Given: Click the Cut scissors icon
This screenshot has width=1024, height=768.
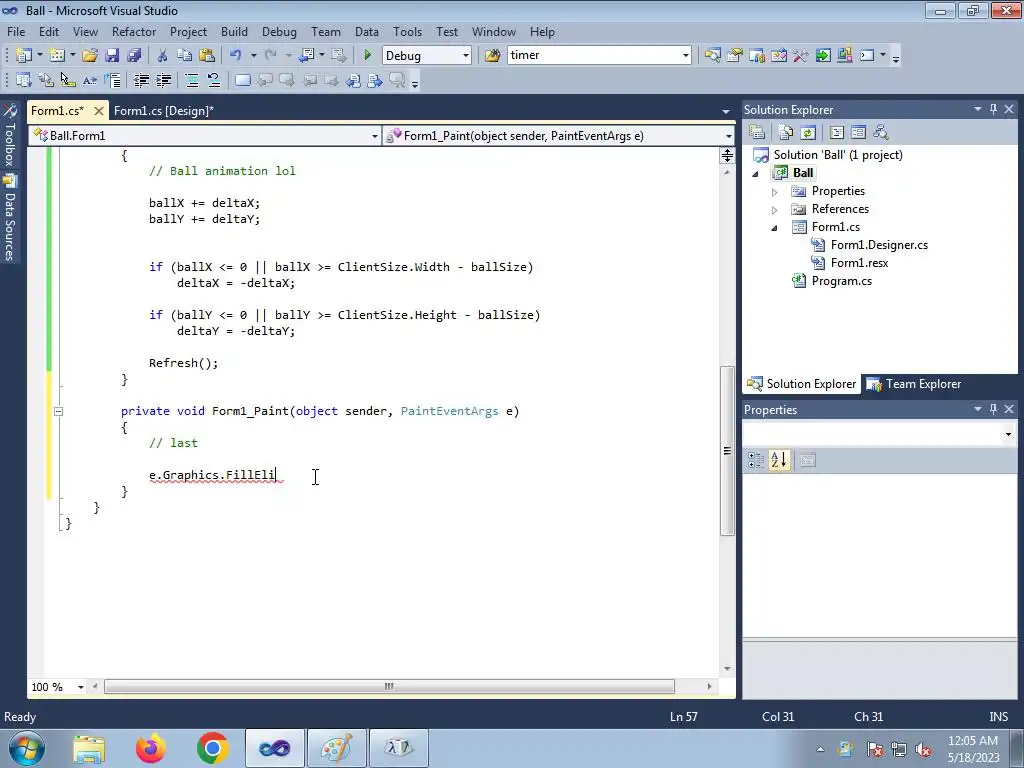Looking at the screenshot, I should [x=163, y=56].
